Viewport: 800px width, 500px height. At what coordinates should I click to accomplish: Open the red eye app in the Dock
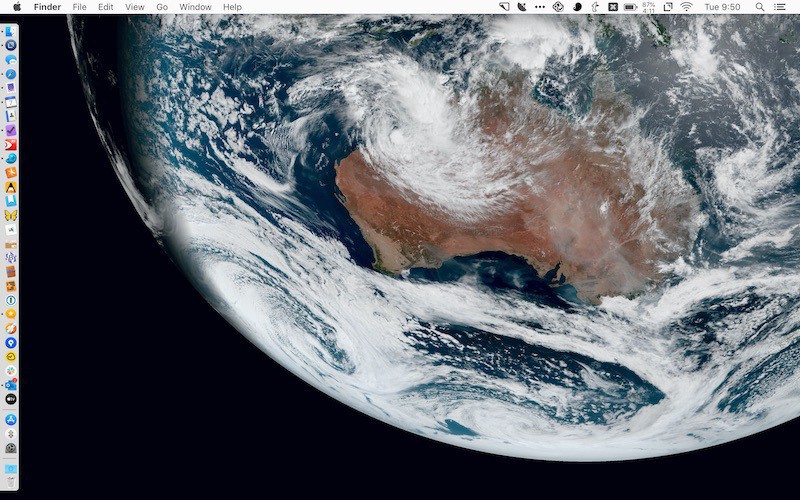11,145
